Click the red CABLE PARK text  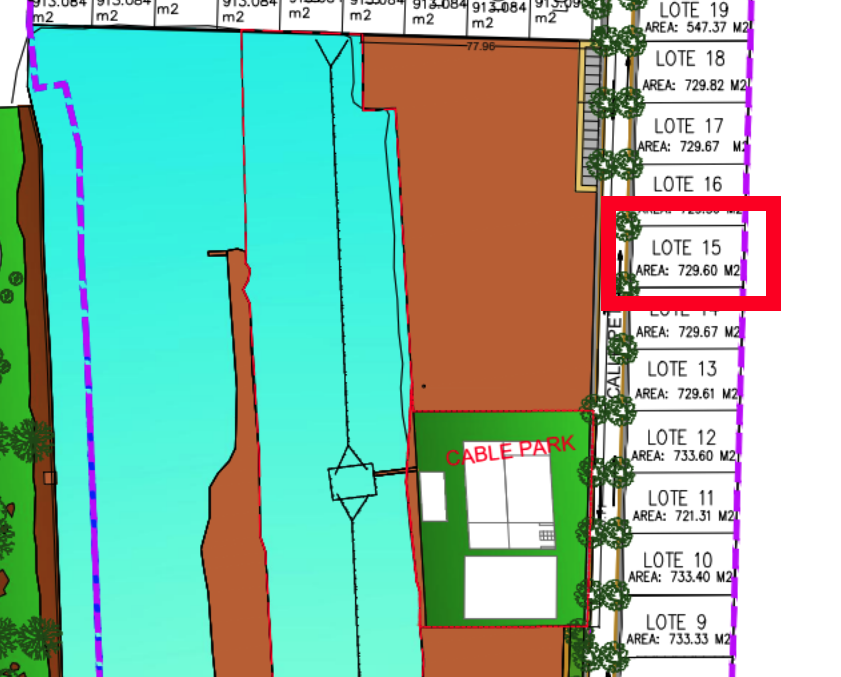510,449
